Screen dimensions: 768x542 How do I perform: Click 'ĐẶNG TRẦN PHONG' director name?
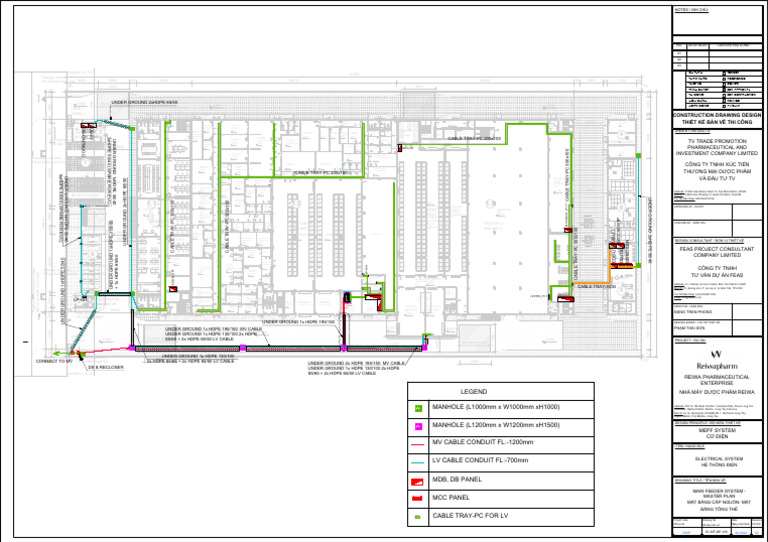coord(693,312)
